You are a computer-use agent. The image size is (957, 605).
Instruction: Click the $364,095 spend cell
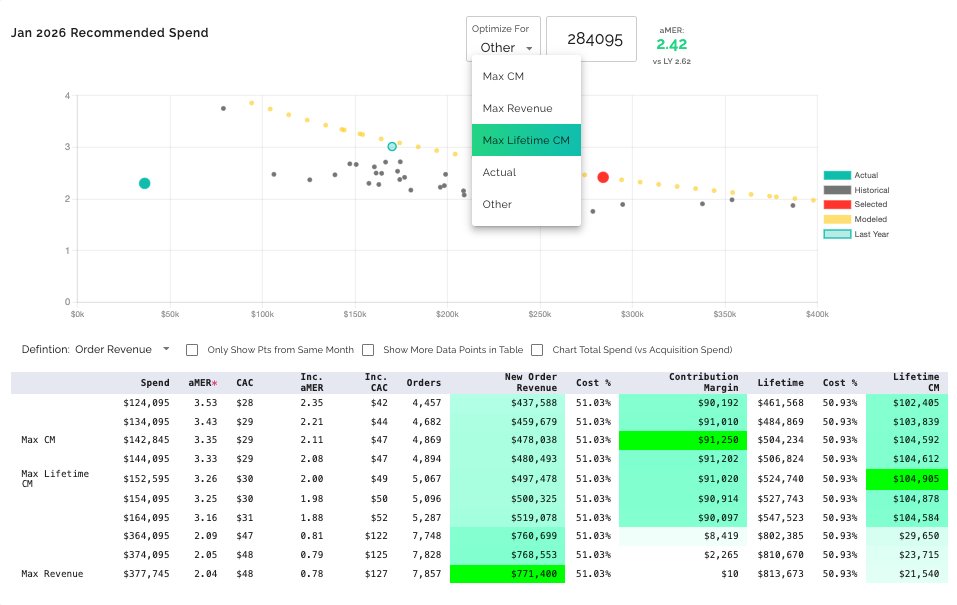pyautogui.click(x=146, y=536)
